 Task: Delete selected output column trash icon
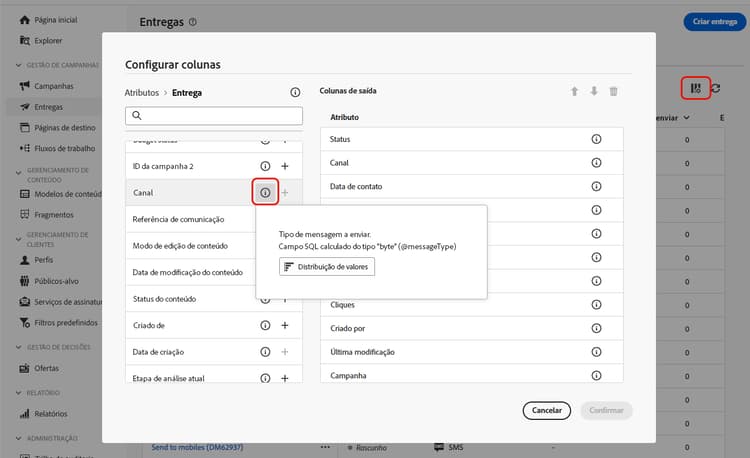[613, 91]
